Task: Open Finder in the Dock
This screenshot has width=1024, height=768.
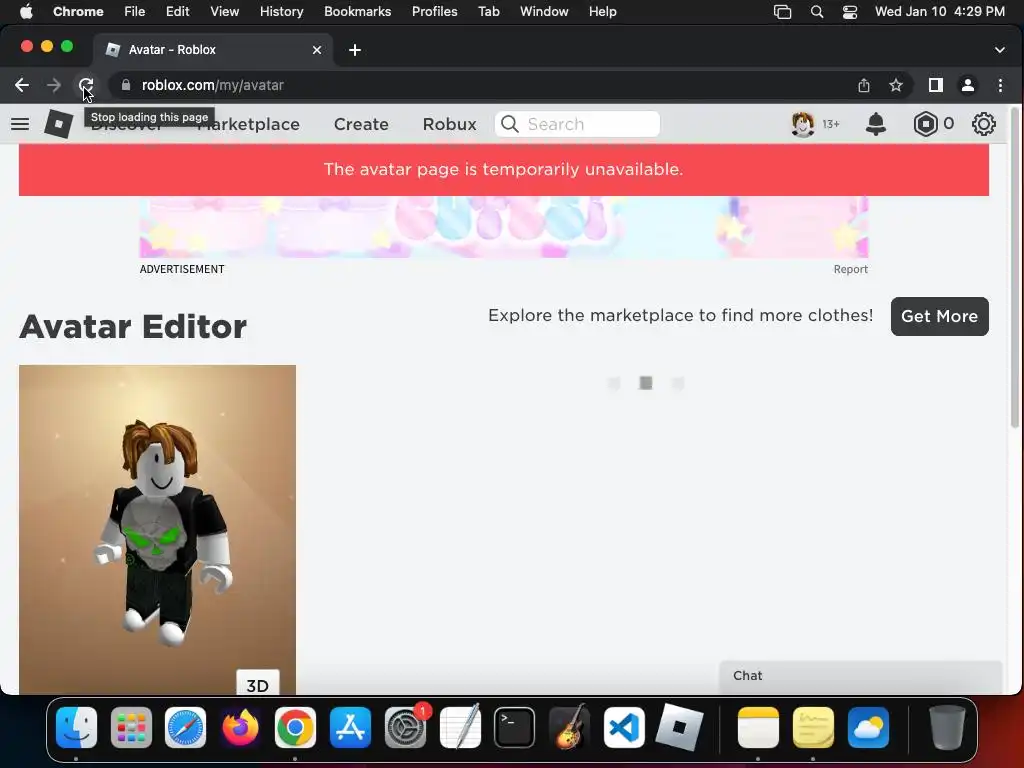Action: pos(76,727)
